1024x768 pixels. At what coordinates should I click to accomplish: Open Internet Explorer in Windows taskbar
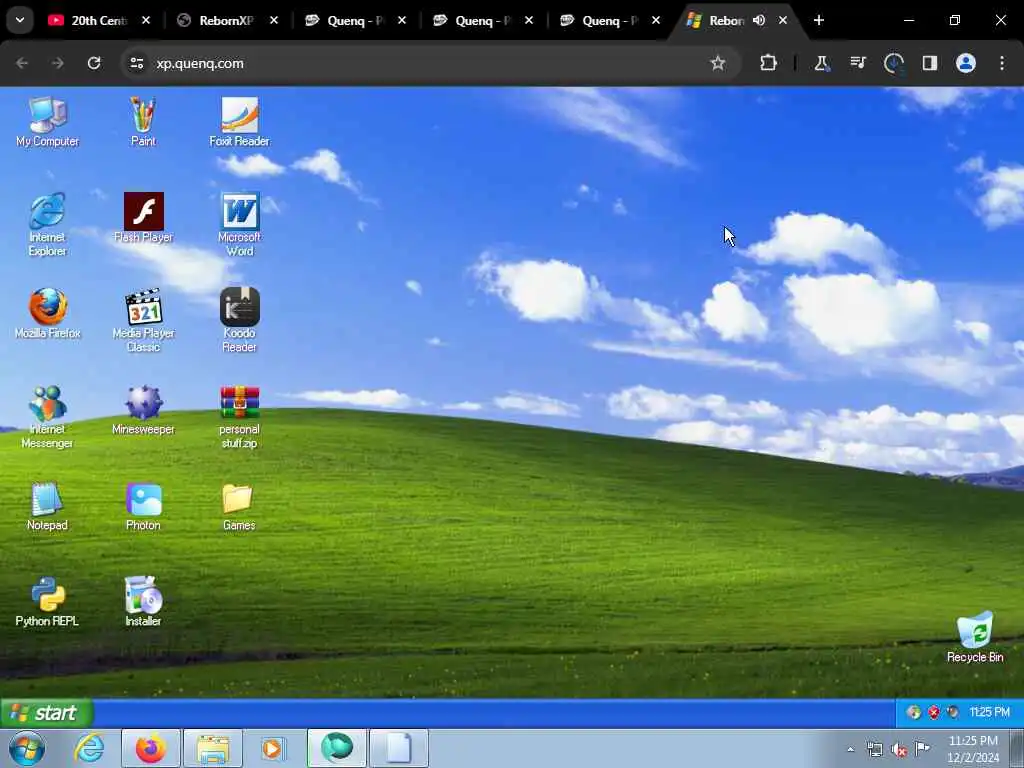click(89, 748)
